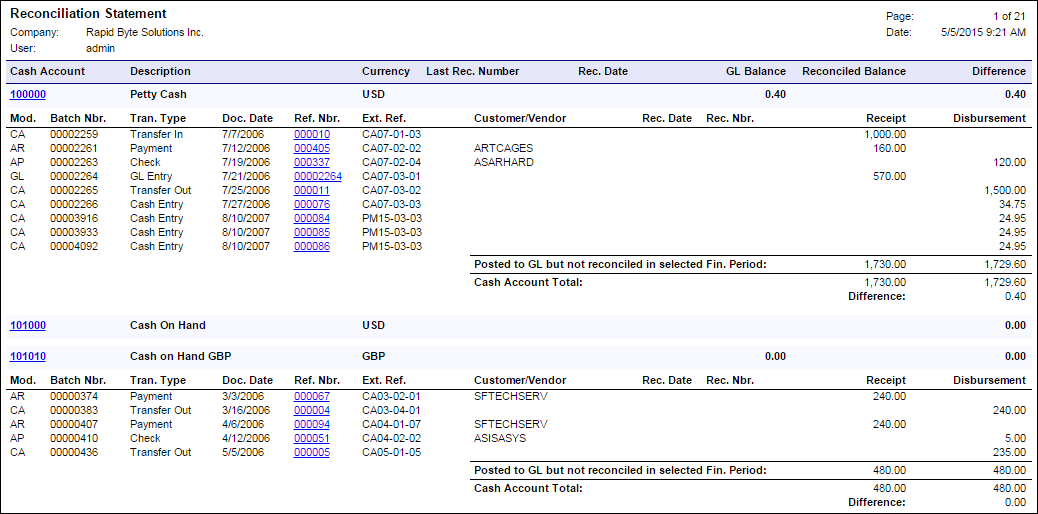Open cash account 101000 link
1038x514 pixels.
[28, 325]
